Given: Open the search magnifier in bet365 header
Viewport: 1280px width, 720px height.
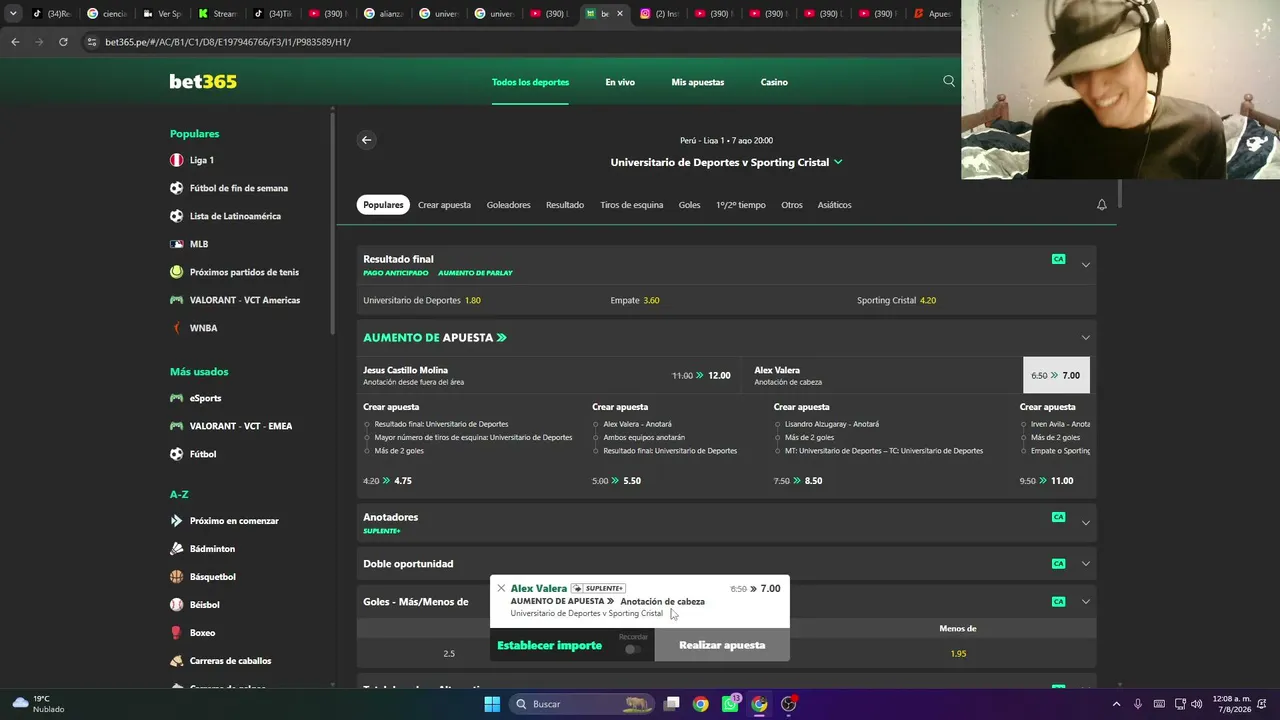Looking at the screenshot, I should [x=949, y=81].
